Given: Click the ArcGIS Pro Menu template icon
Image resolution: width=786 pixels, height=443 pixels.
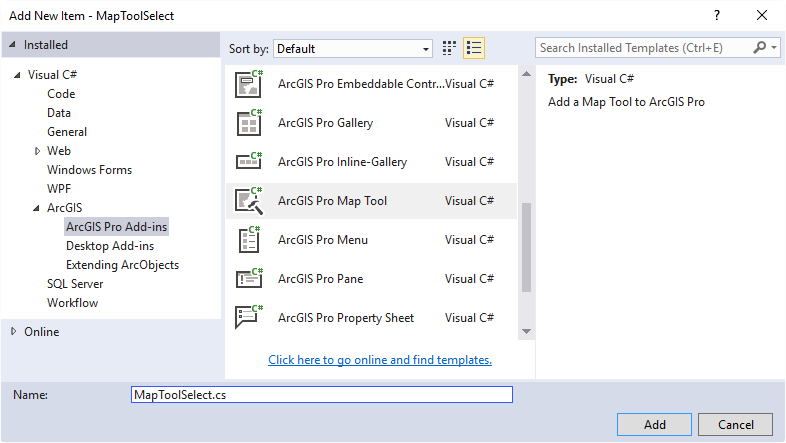Looking at the screenshot, I should click(x=249, y=240).
